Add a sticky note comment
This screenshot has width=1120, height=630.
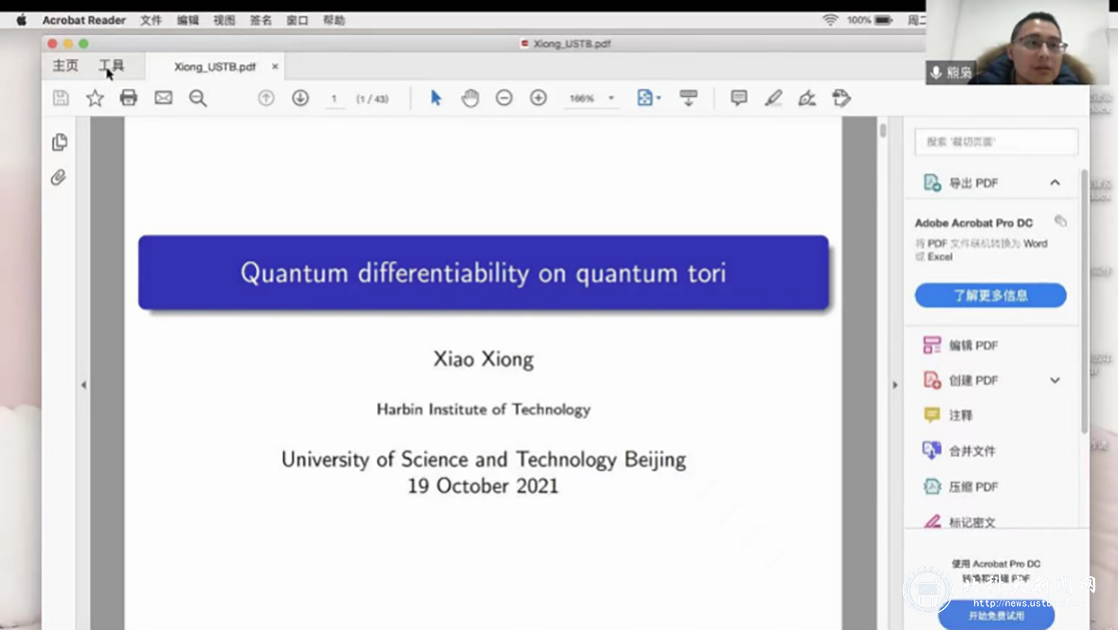coord(739,98)
